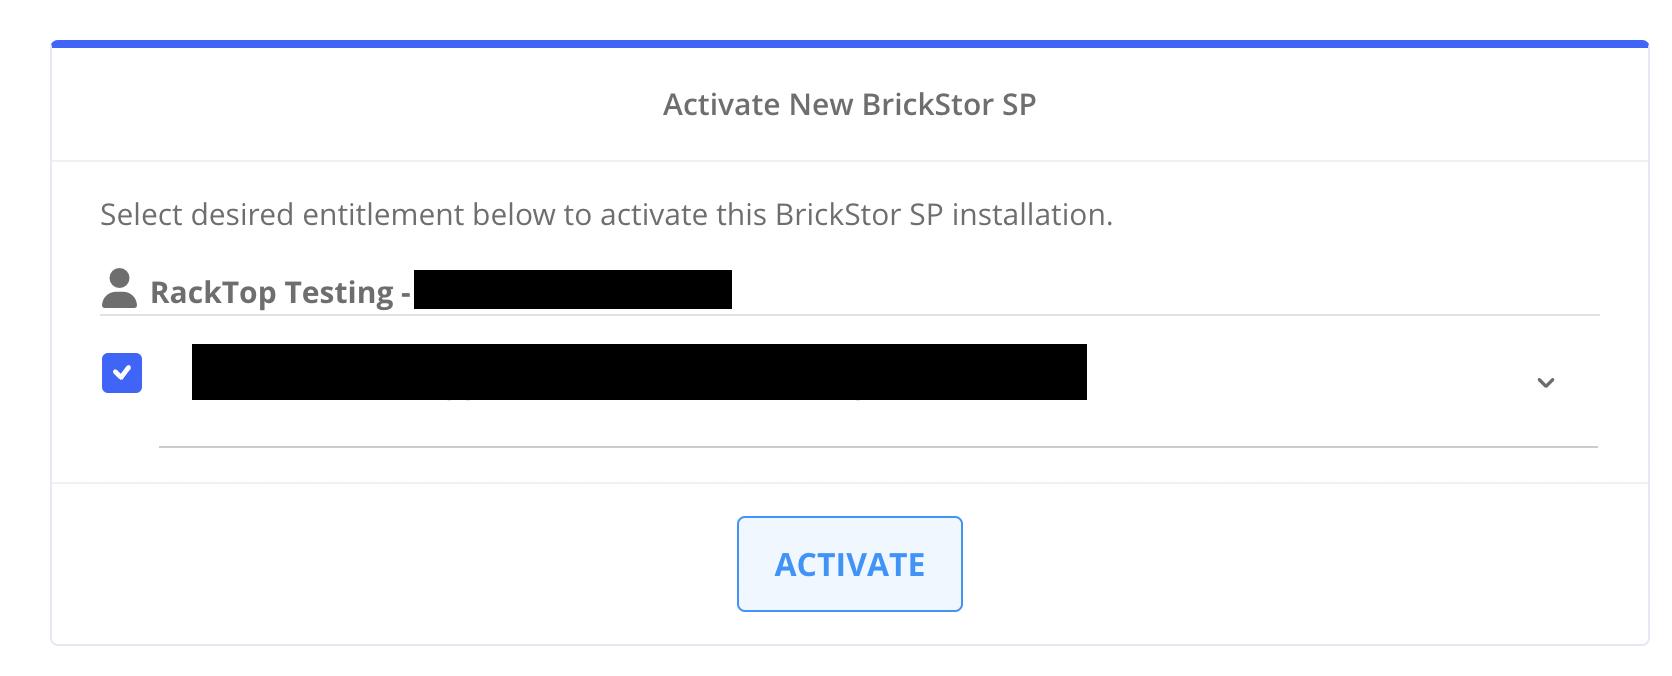
Task: Click the word "Activate" in the card title
Action: click(x=721, y=105)
